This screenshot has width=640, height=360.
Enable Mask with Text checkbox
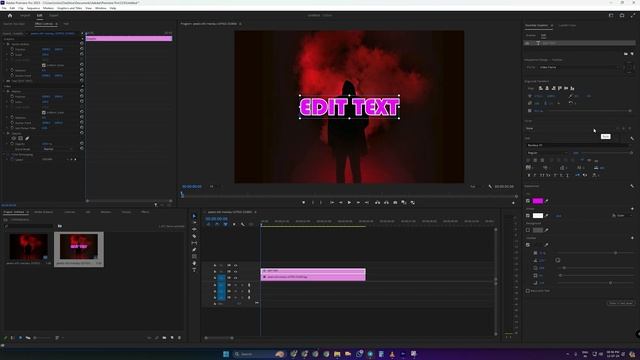tap(528, 291)
